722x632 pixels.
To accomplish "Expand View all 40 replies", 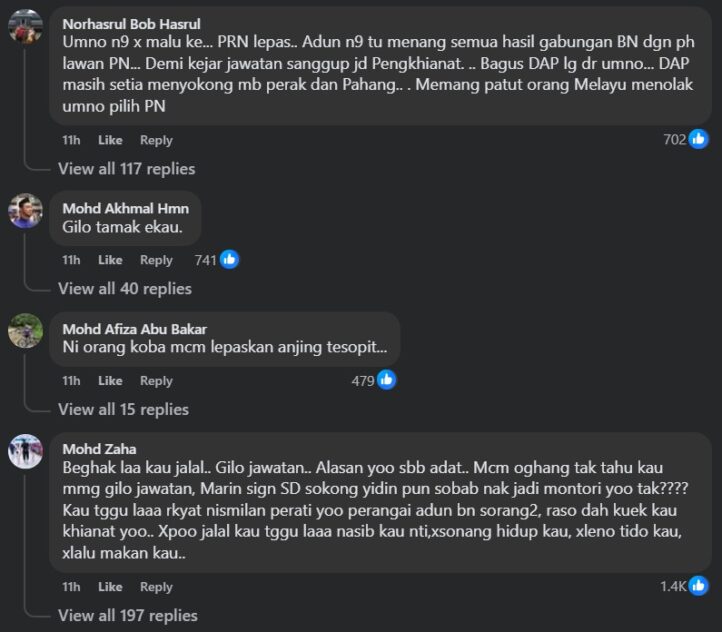I will (x=124, y=289).
